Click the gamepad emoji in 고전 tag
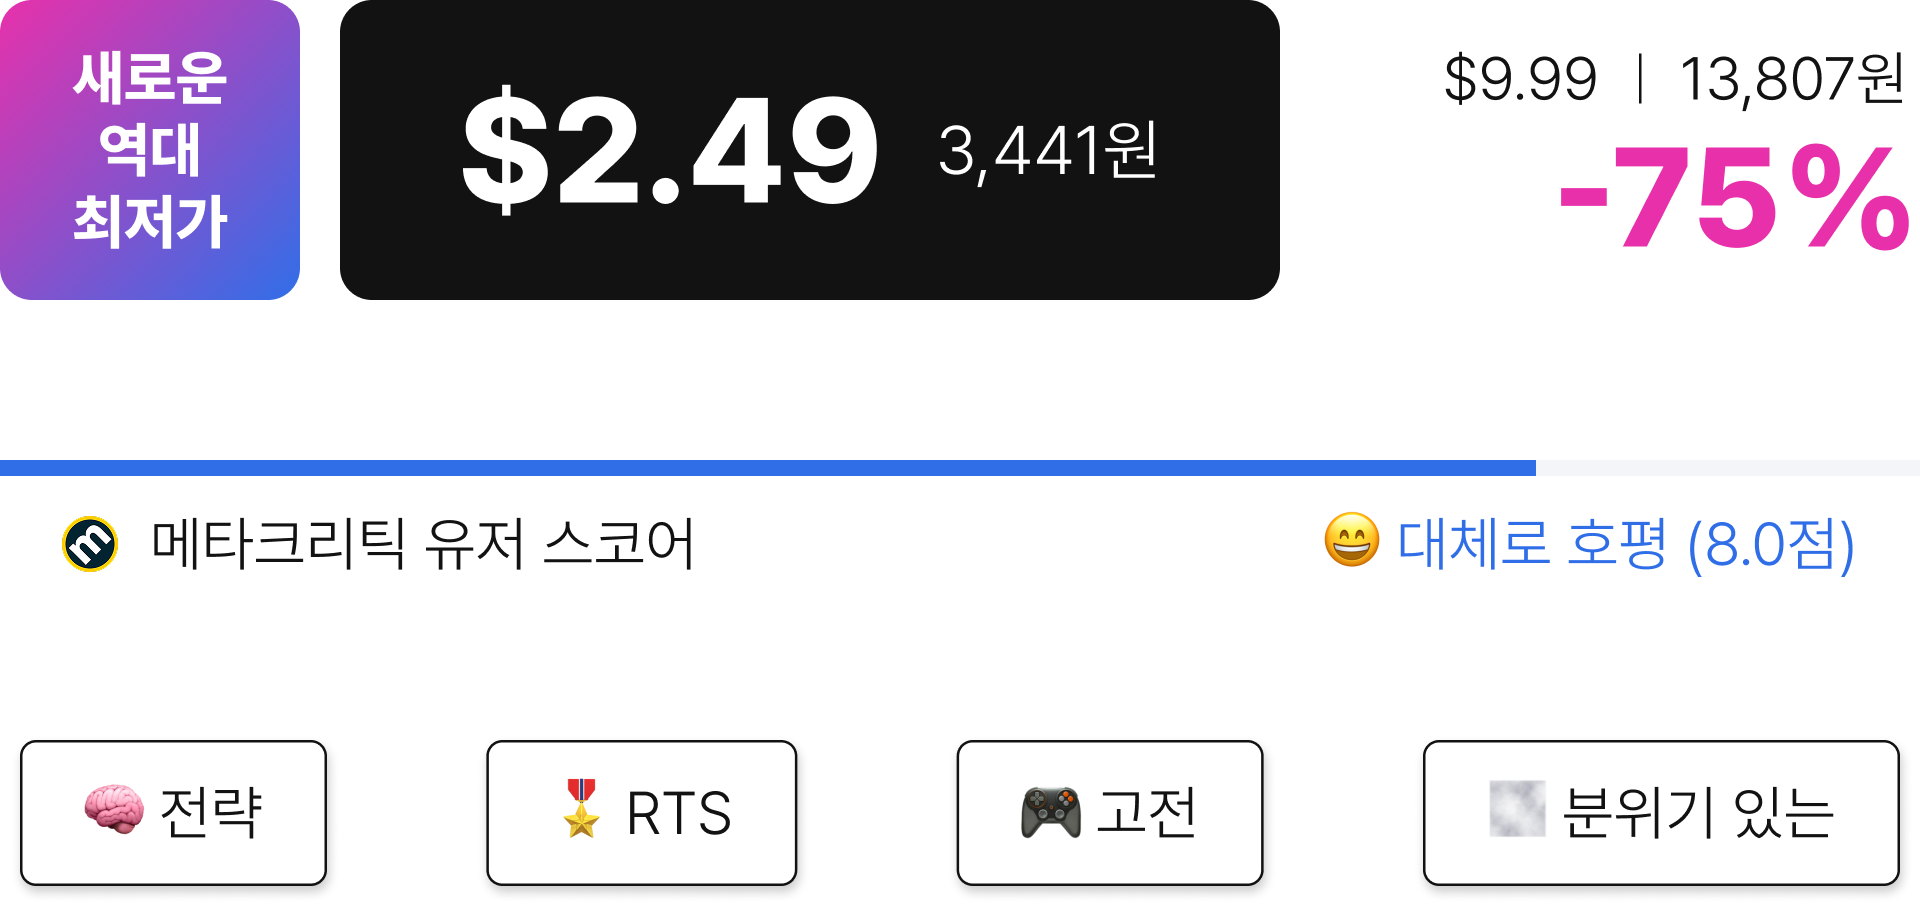Screen dimensions: 1920x906 click(x=1050, y=812)
